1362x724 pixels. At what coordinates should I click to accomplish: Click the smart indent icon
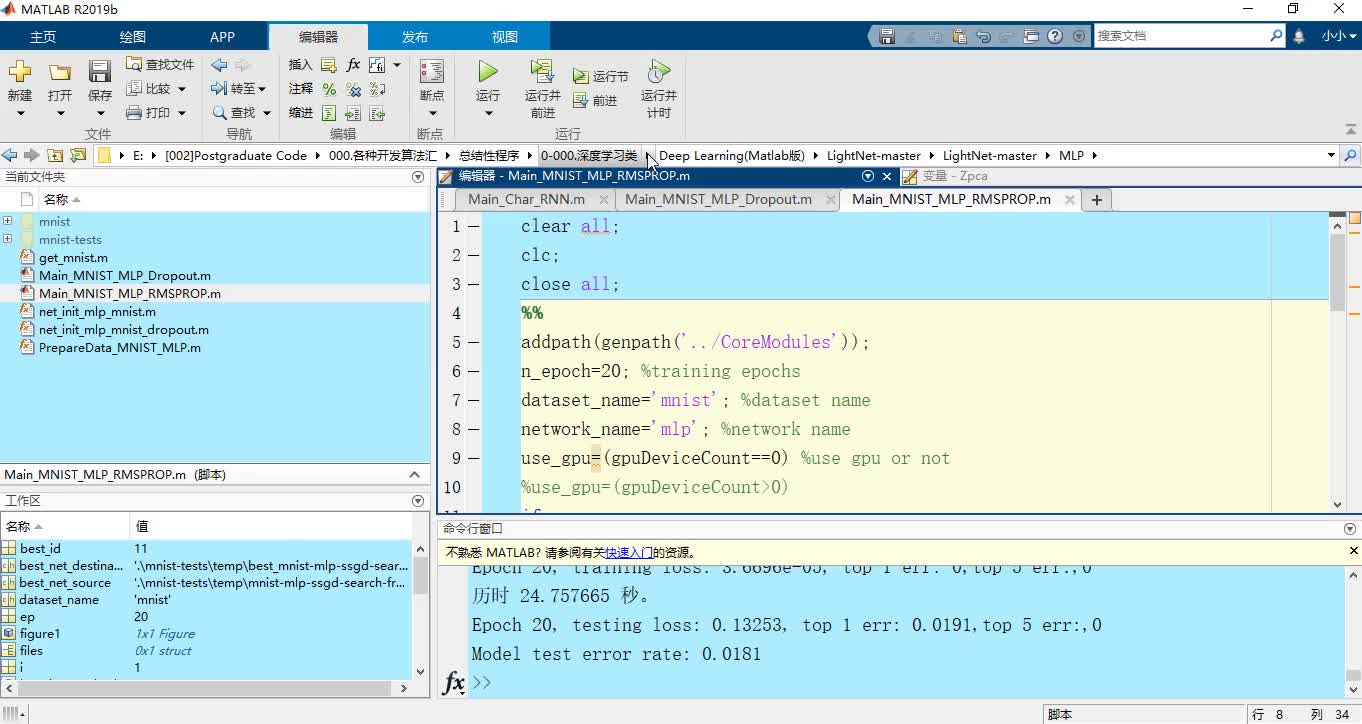pyautogui.click(x=328, y=113)
